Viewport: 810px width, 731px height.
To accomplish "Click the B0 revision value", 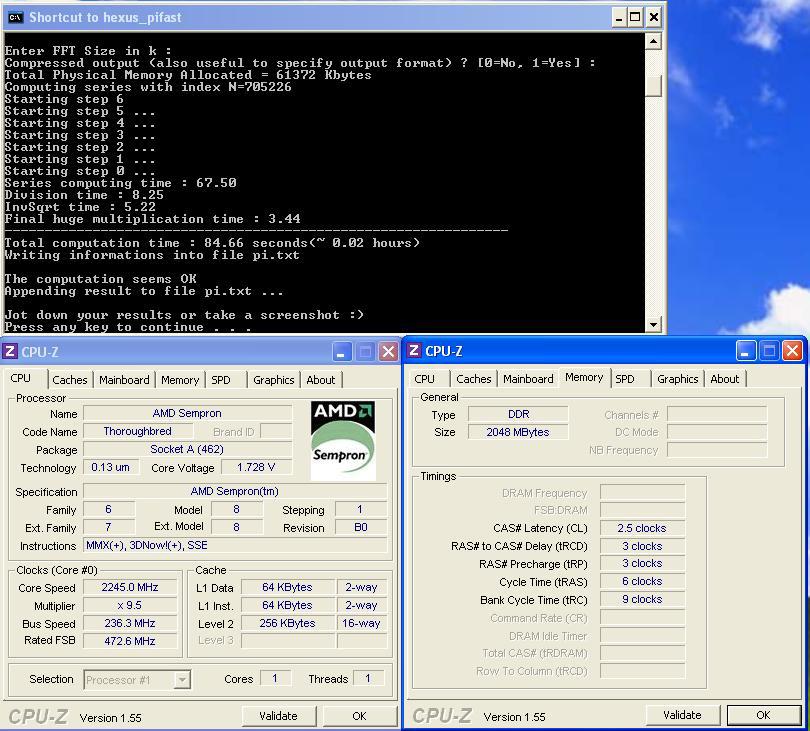I will tap(361, 527).
